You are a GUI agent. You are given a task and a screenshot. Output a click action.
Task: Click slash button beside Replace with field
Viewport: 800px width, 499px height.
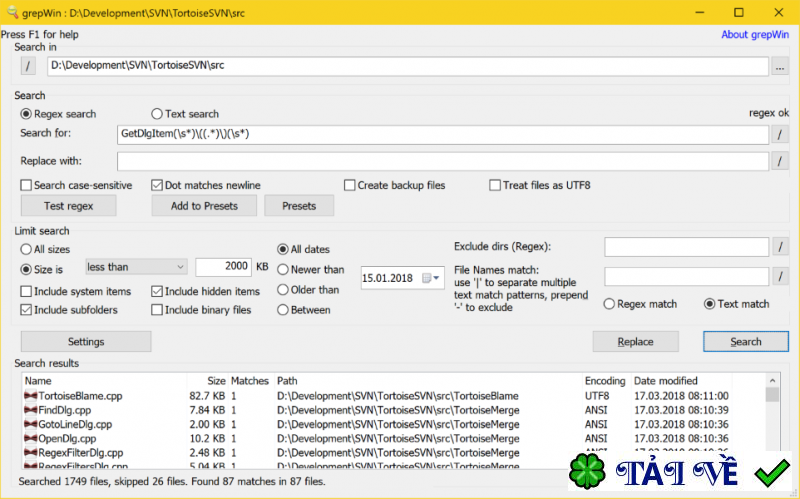point(780,161)
